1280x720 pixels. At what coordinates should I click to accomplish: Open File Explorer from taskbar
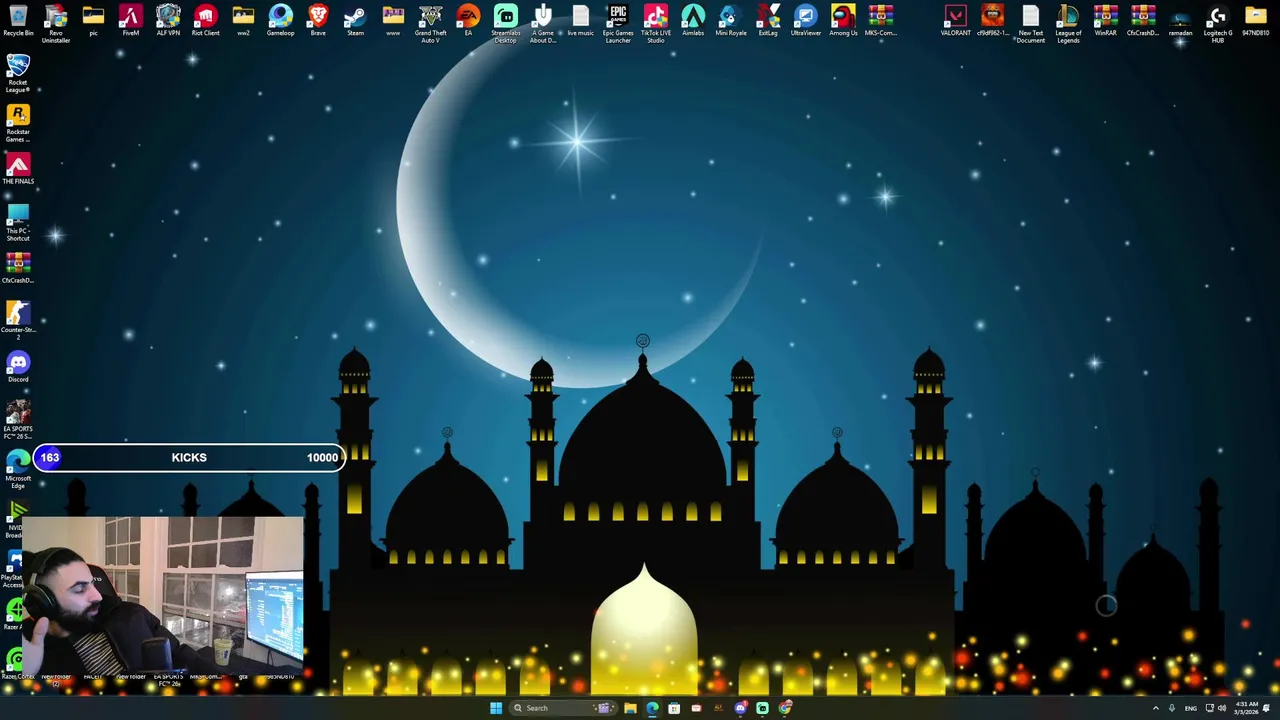coord(630,708)
